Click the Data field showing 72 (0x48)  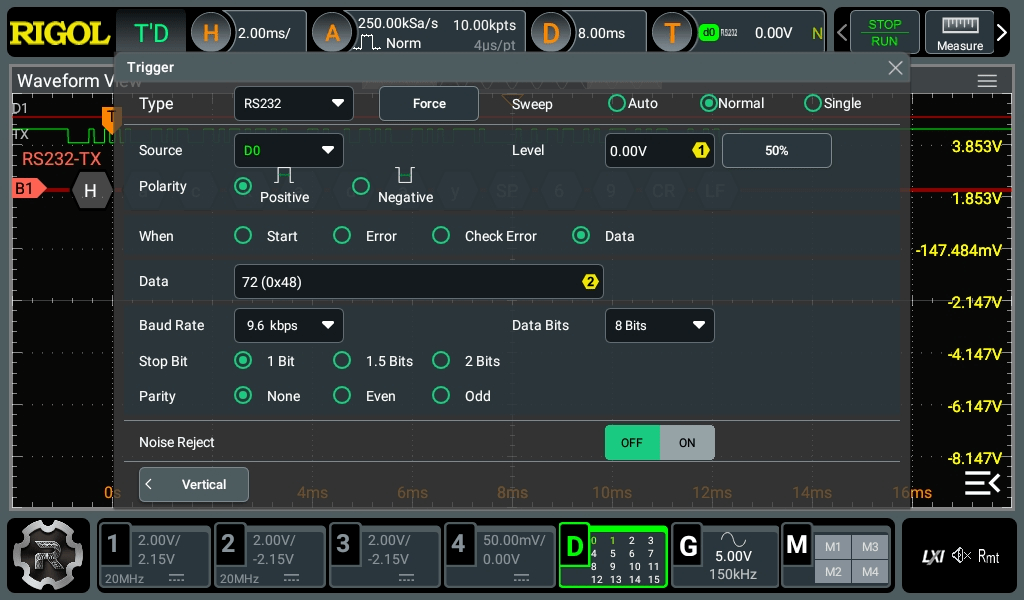pyautogui.click(x=419, y=281)
